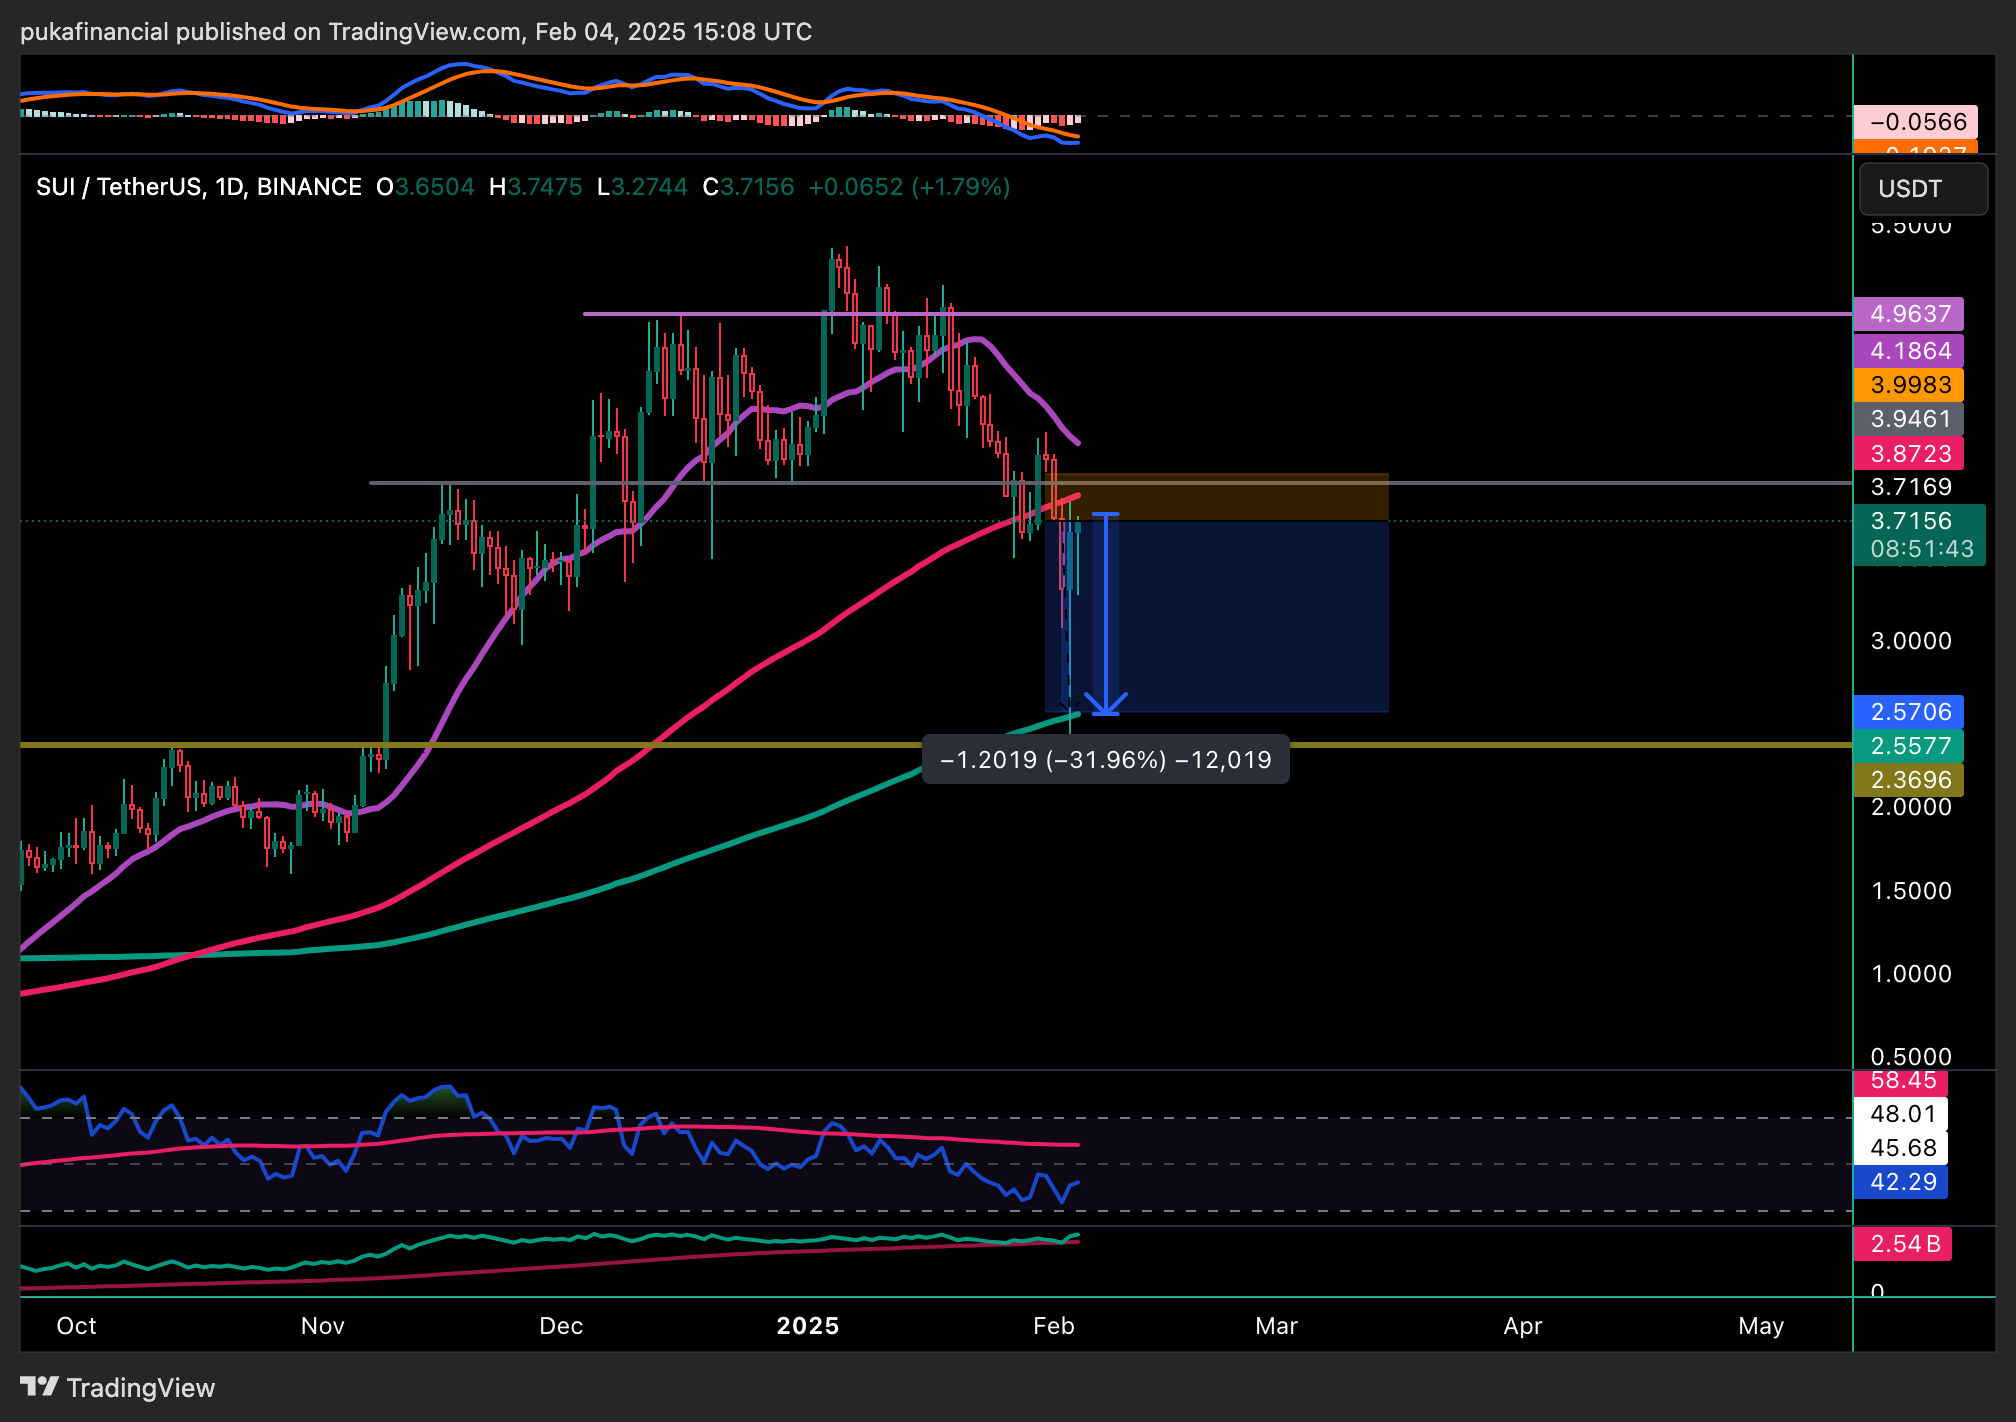This screenshot has height=1422, width=2016.
Task: Open the USDT currency selector
Action: [x=1922, y=188]
